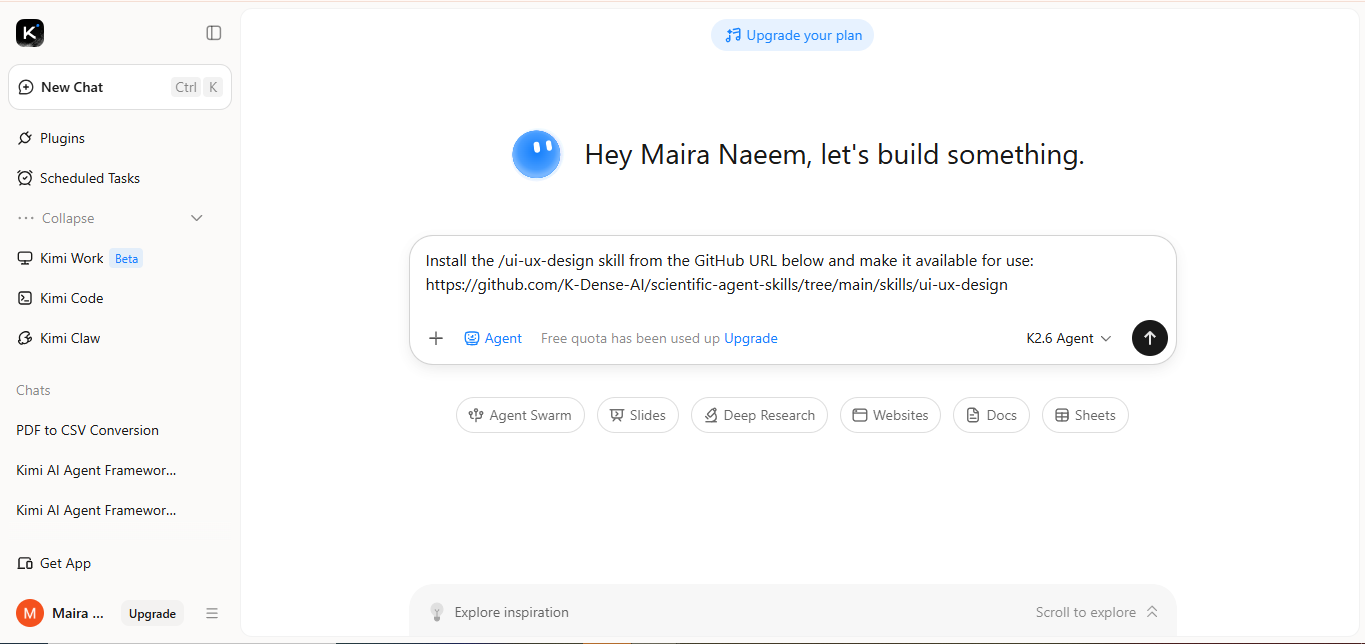
Task: Click the Chats section heading
Action: coord(33,390)
